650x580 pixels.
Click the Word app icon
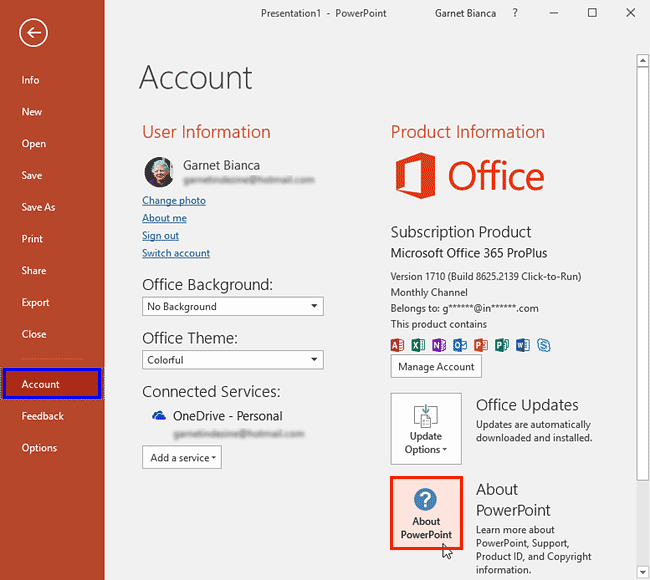coord(523,345)
